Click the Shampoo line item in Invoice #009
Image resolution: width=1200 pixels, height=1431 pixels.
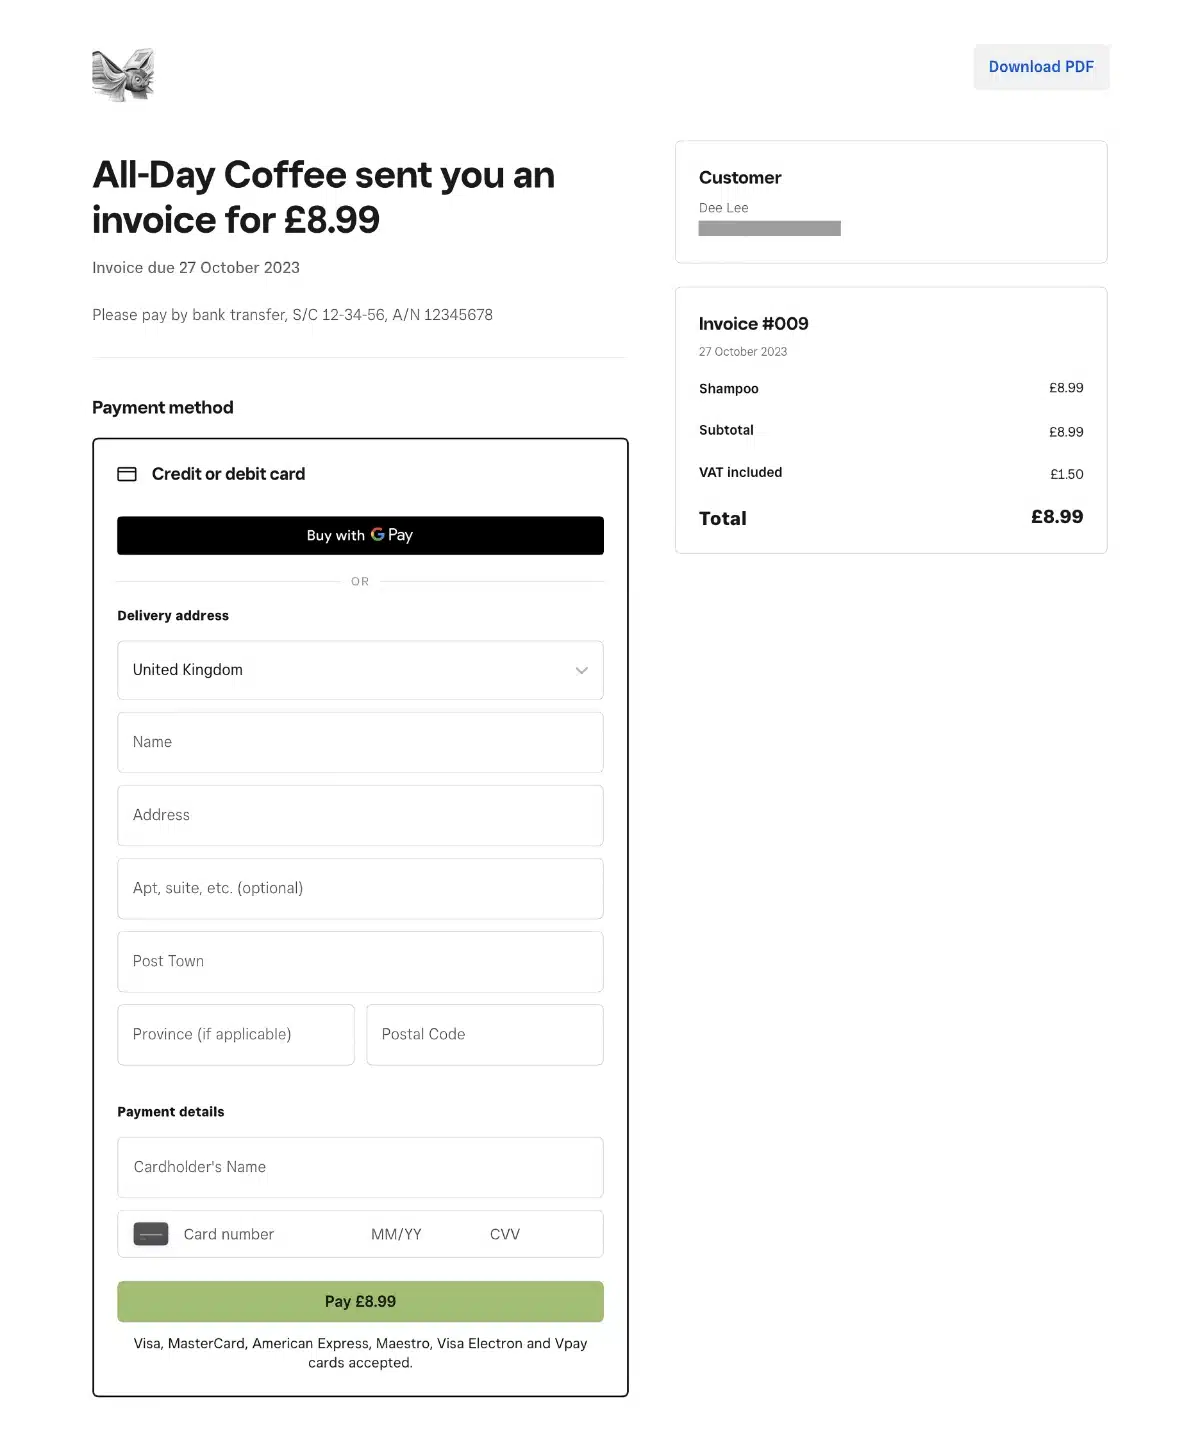click(x=729, y=389)
